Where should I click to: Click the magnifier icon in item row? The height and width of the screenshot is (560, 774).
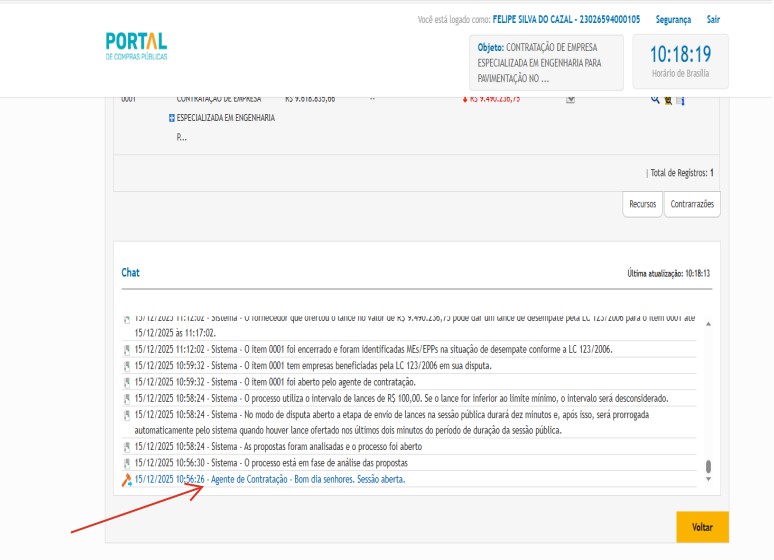(656, 99)
